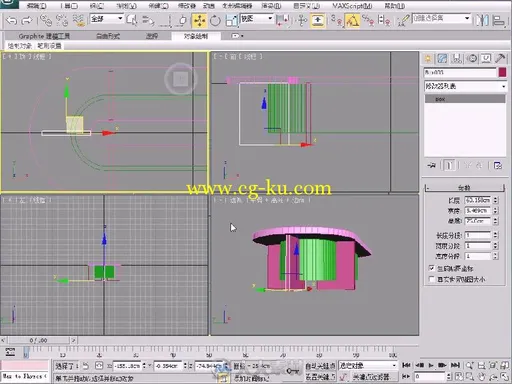This screenshot has width=512, height=384.
Task: Open the Utilities tab with the hammer icon
Action: click(x=500, y=59)
